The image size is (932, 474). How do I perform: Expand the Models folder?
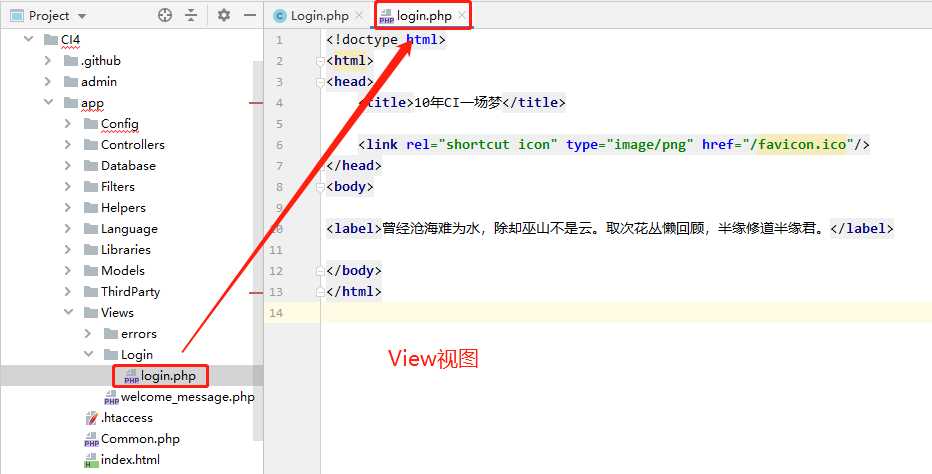68,271
